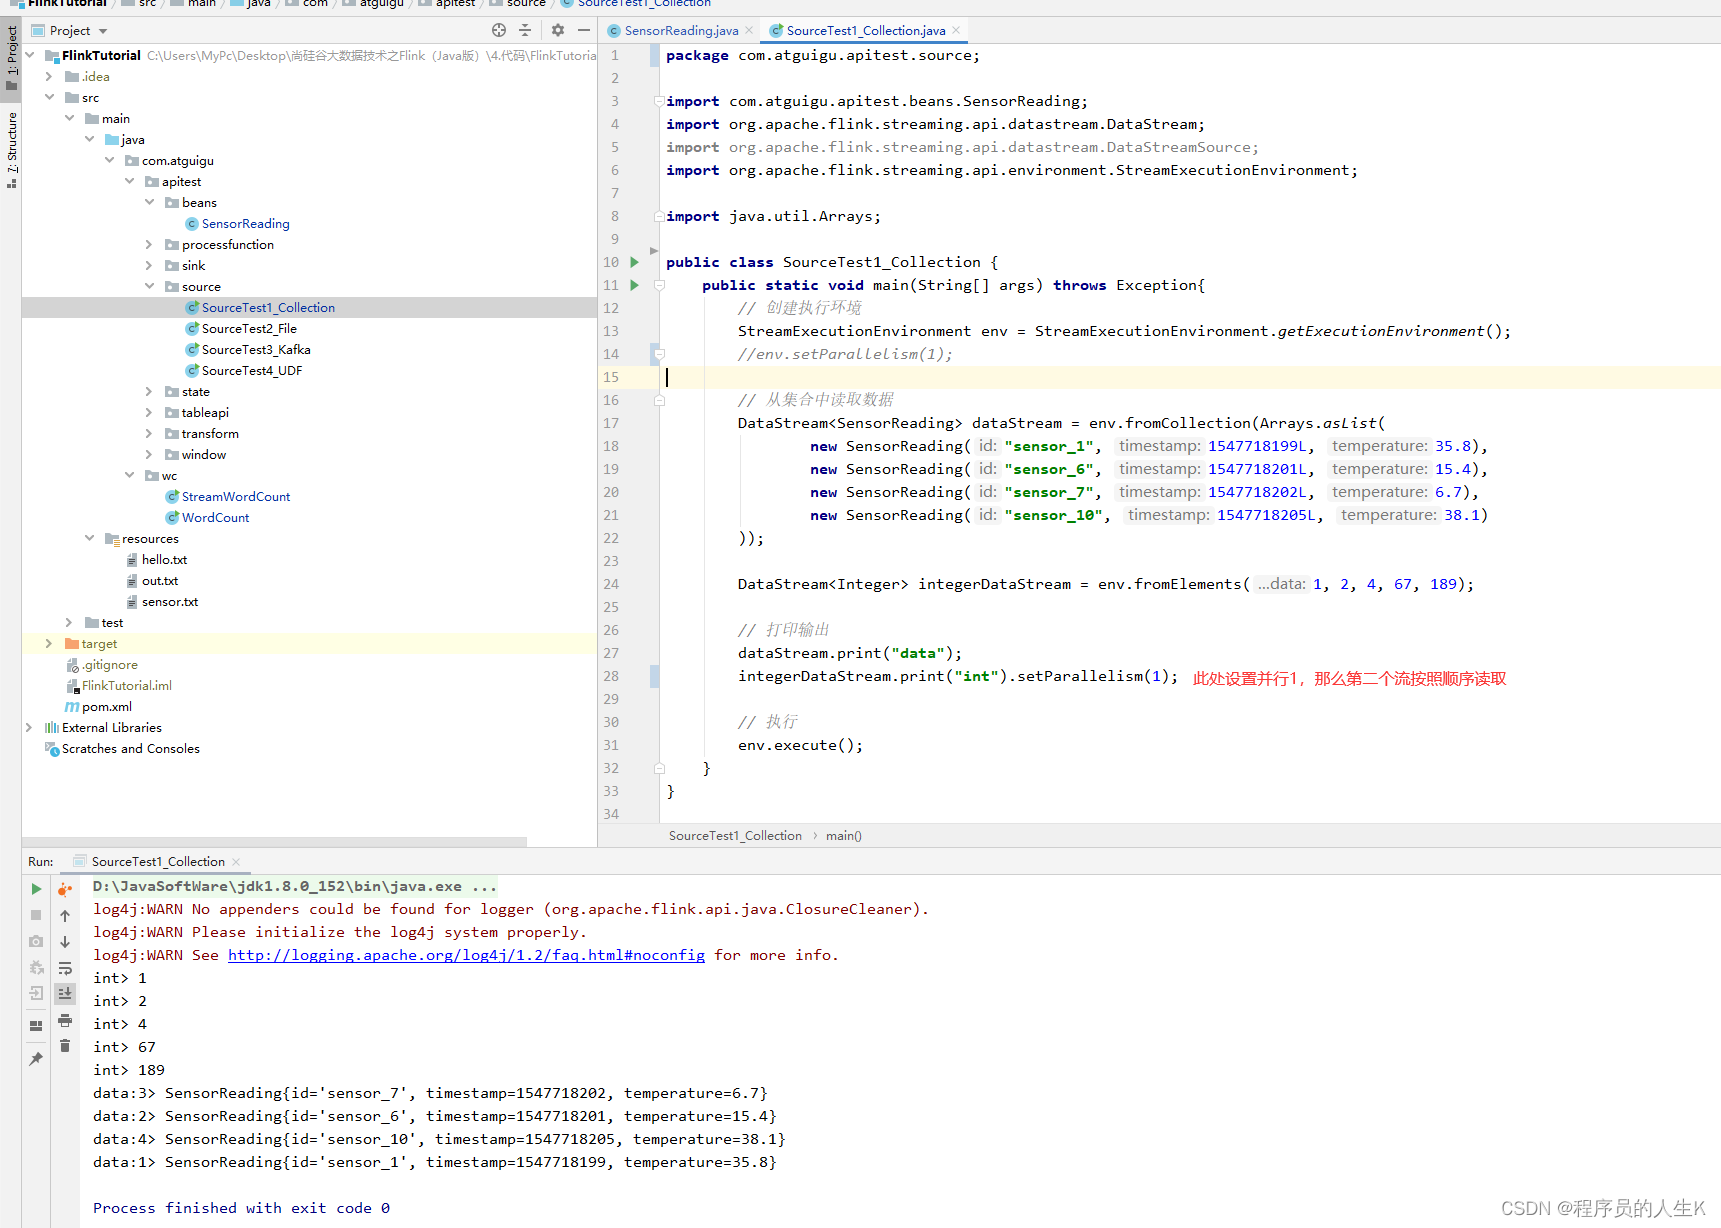Select the SourceTest1_Collection run tab
The width and height of the screenshot is (1721, 1228).
(x=158, y=862)
